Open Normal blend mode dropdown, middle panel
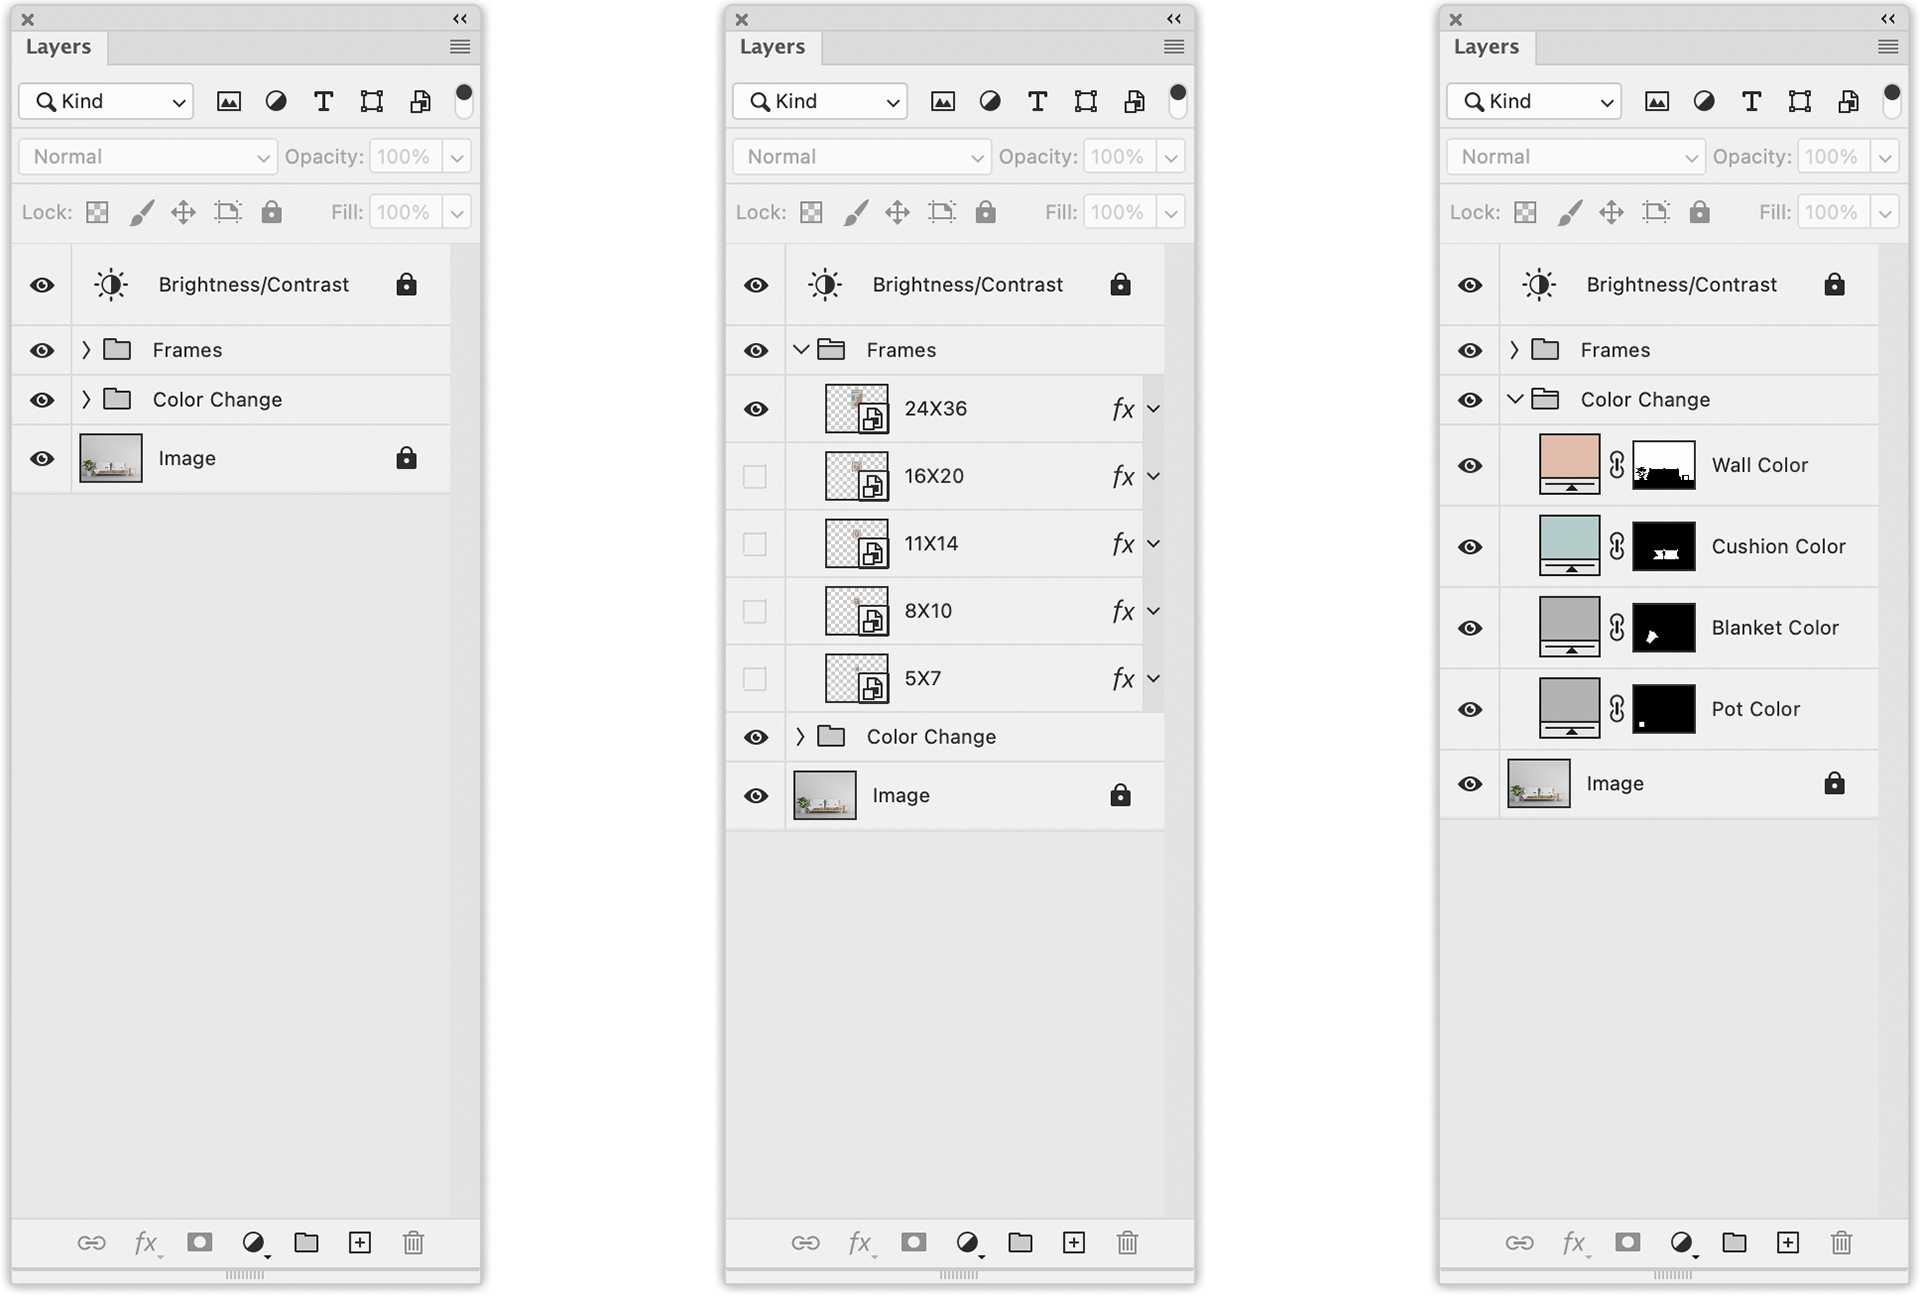This screenshot has height=1299, width=1920. click(862, 157)
